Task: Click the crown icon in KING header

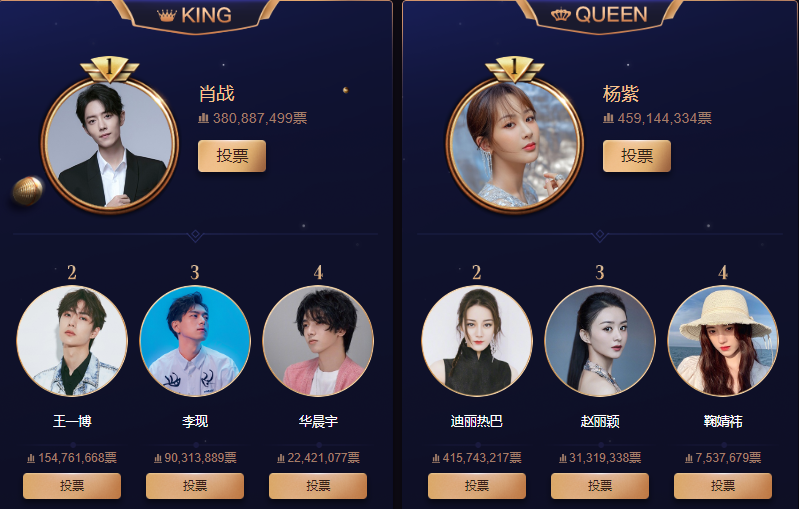Action: [x=167, y=16]
